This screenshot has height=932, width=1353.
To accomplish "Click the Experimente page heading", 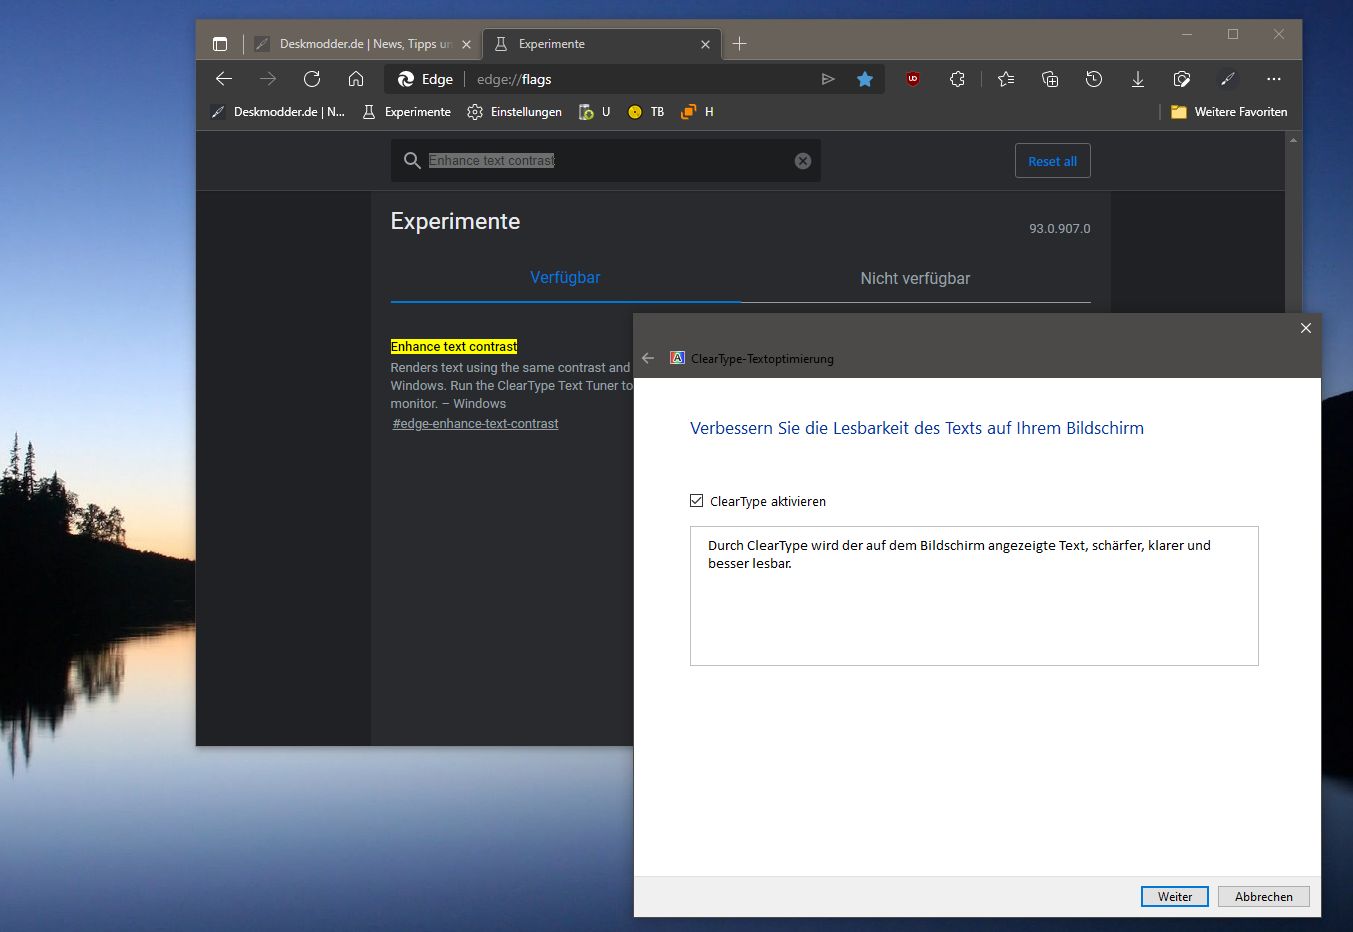I will point(455,221).
